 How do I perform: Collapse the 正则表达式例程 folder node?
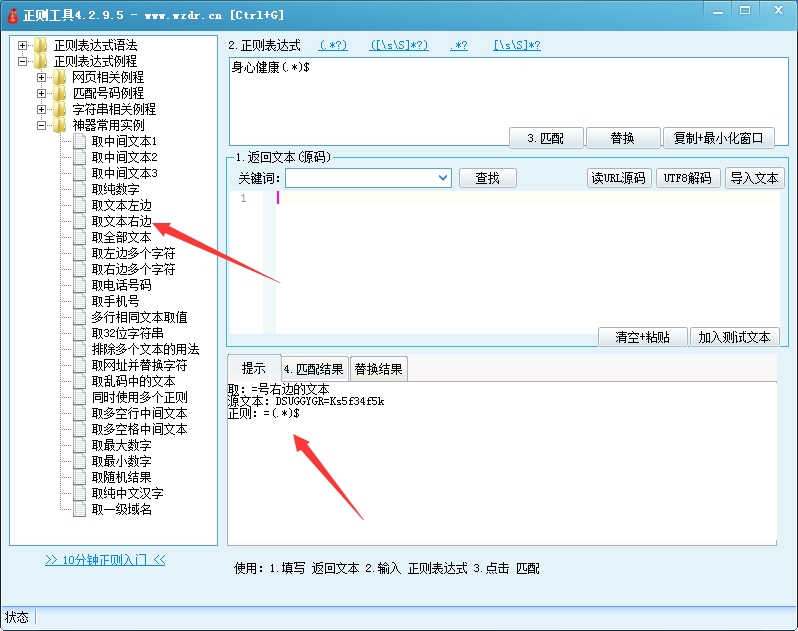click(x=22, y=61)
